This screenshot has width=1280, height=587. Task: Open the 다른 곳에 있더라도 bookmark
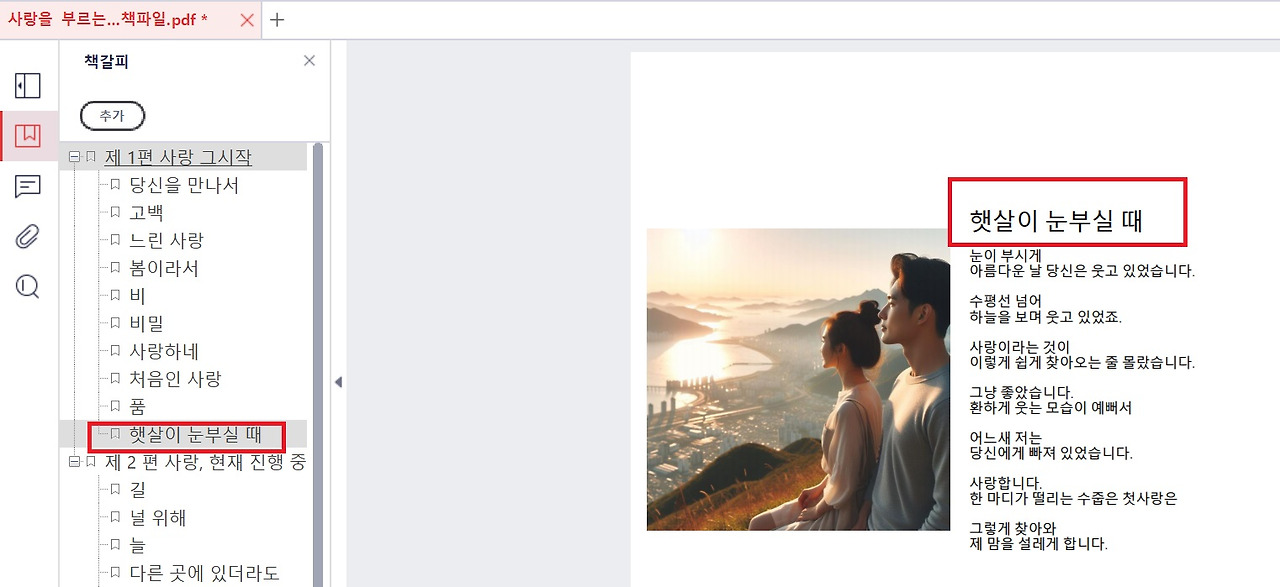204,573
